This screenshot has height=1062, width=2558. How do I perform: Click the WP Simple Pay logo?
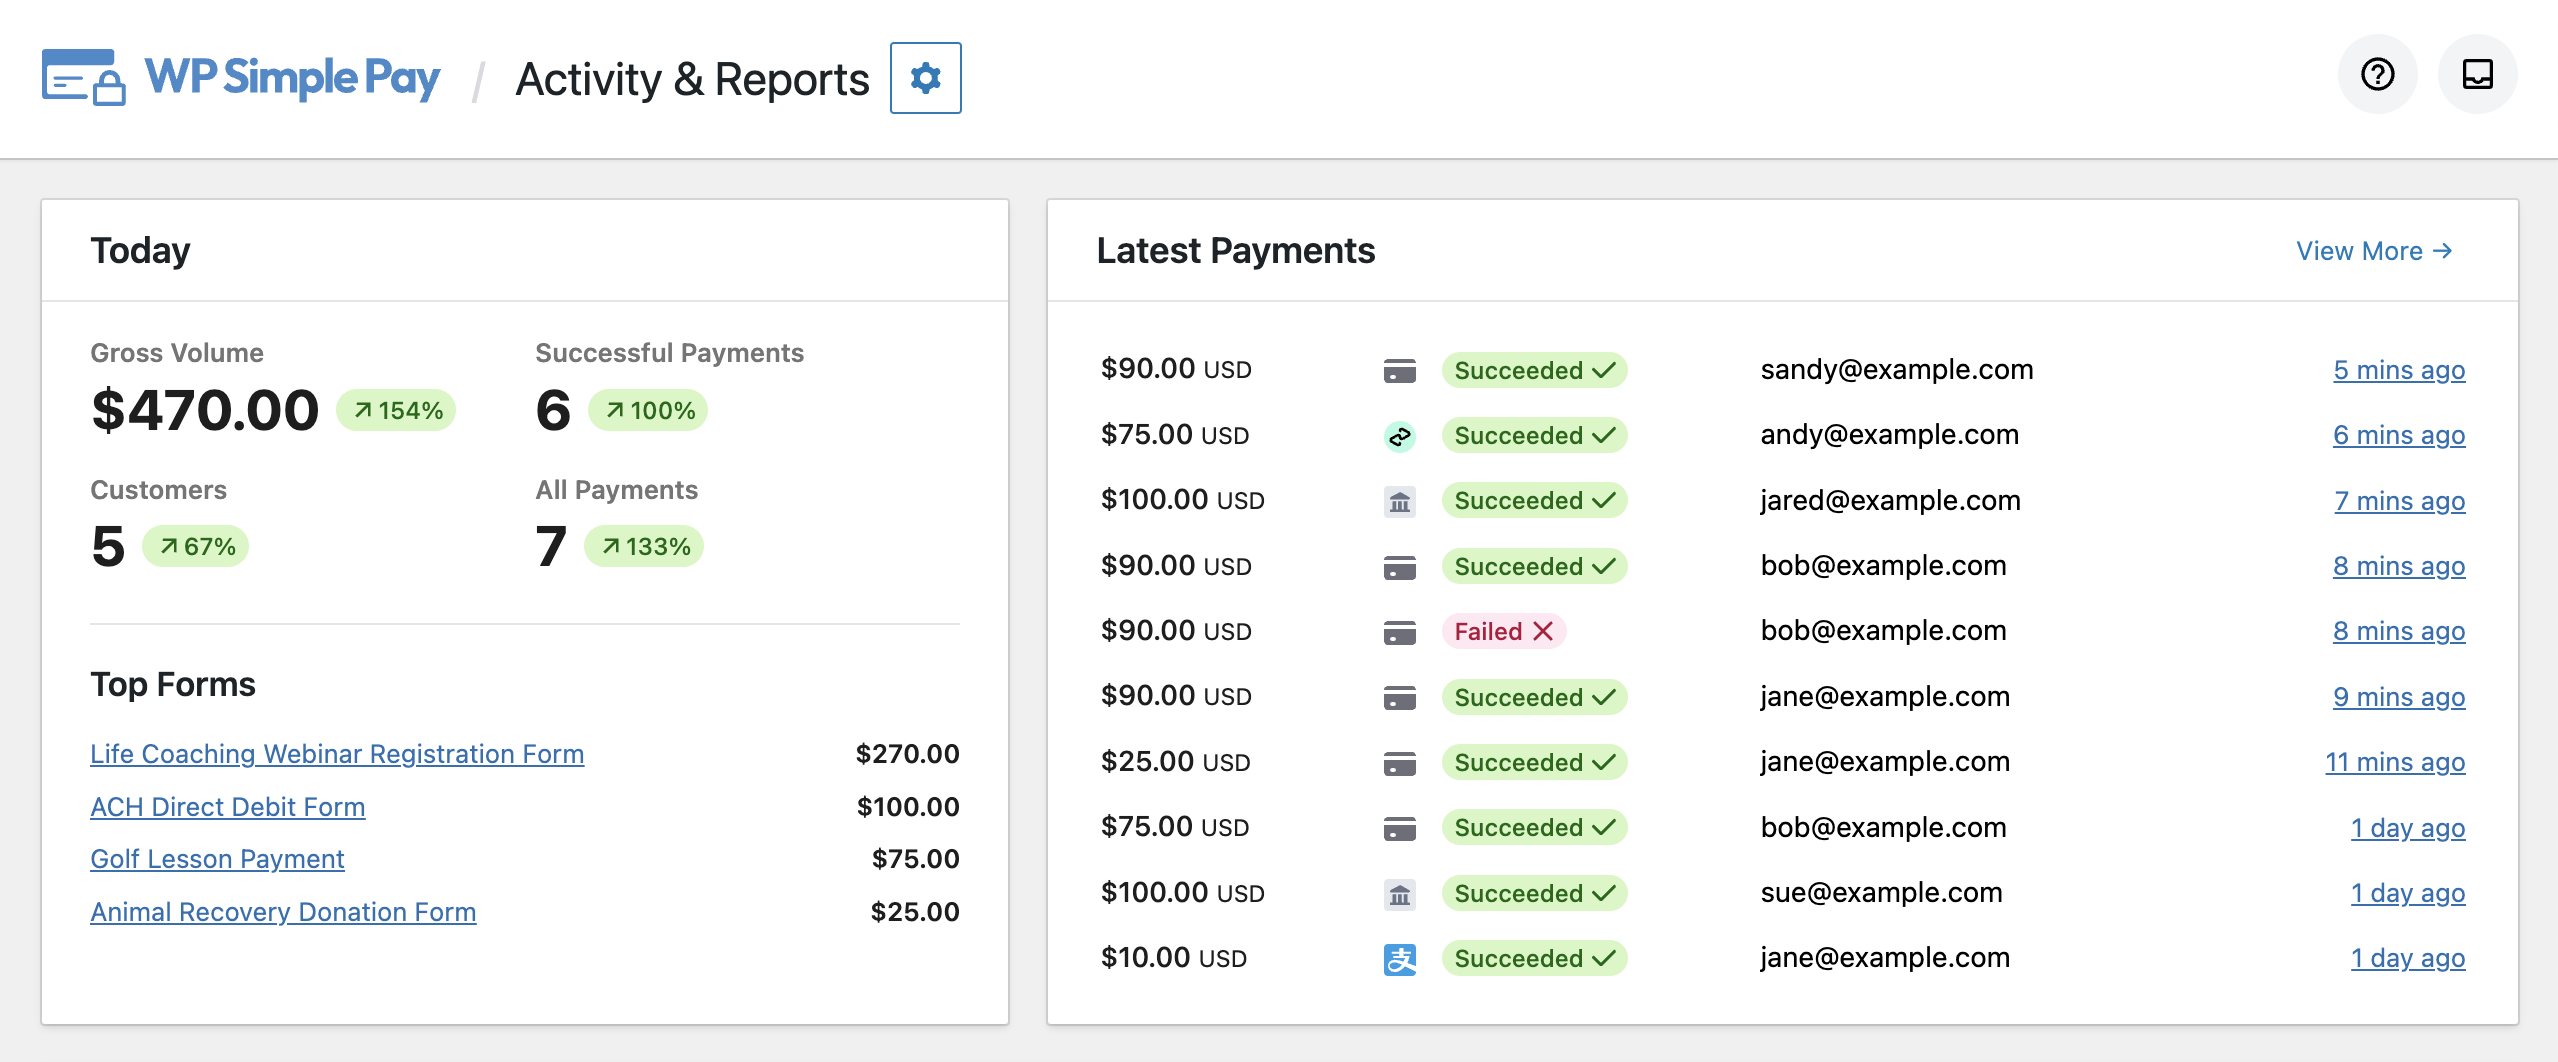point(240,78)
